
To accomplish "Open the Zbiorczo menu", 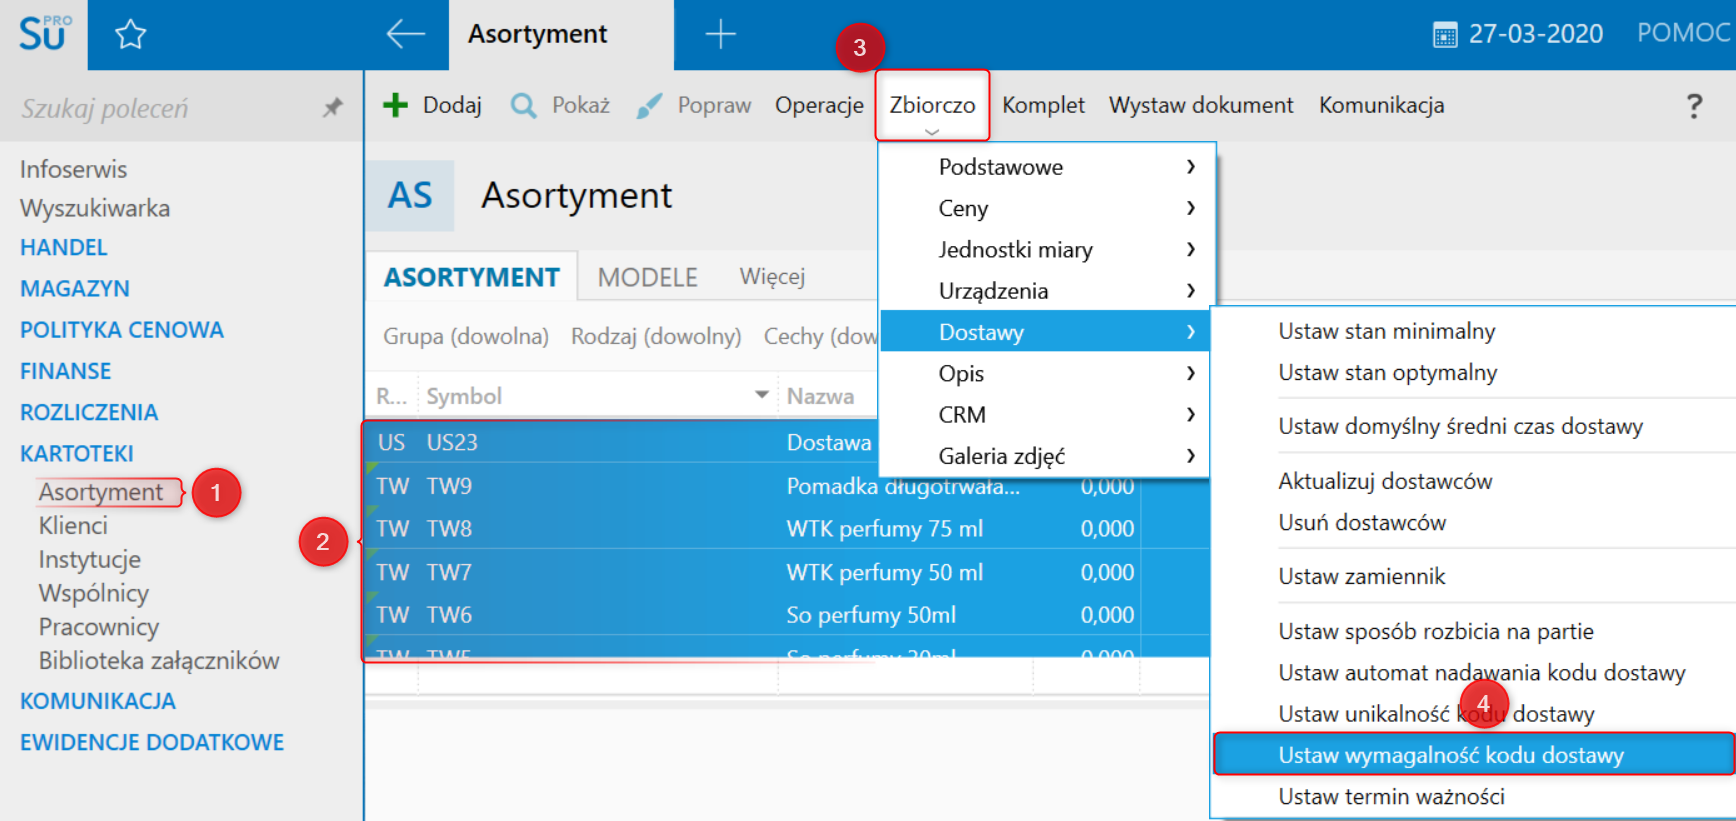I will pyautogui.click(x=932, y=105).
